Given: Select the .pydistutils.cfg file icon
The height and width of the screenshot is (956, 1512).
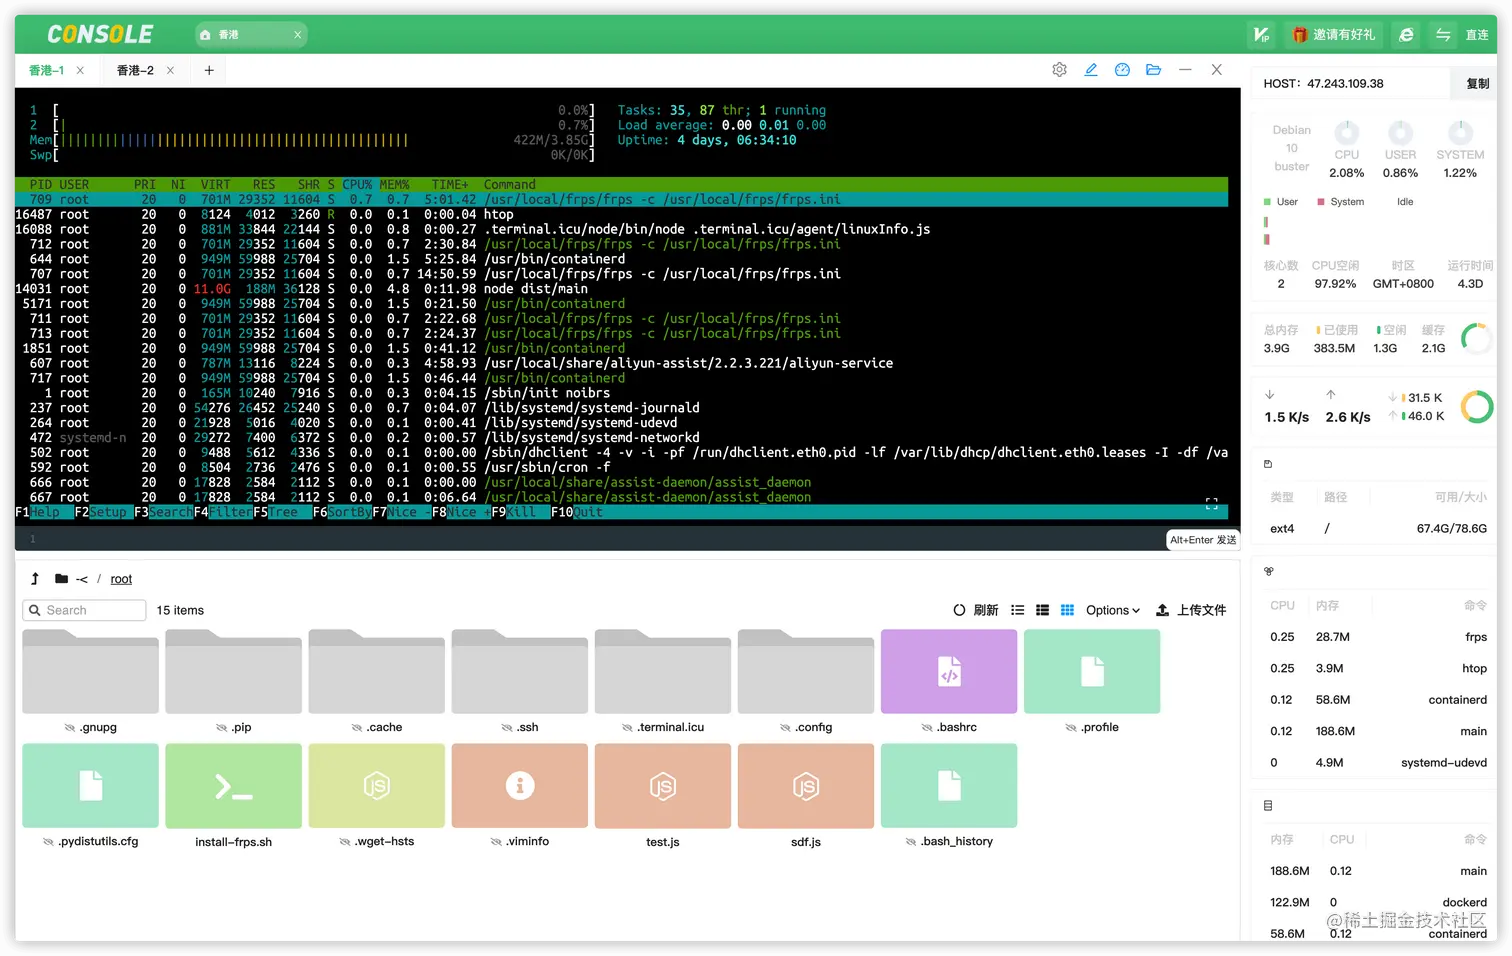Looking at the screenshot, I should click(90, 786).
